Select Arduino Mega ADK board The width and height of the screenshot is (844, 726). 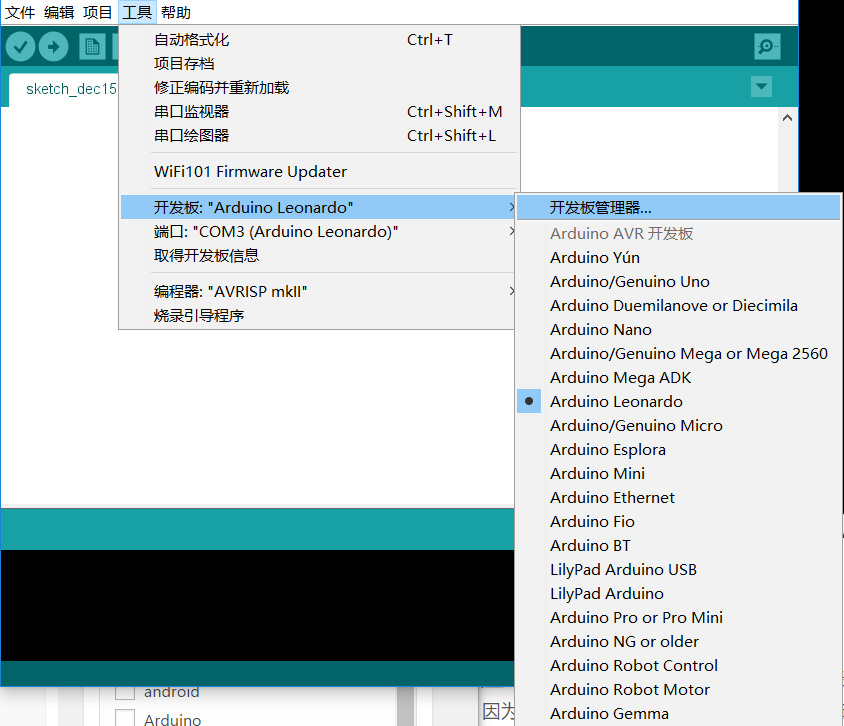click(x=678, y=378)
